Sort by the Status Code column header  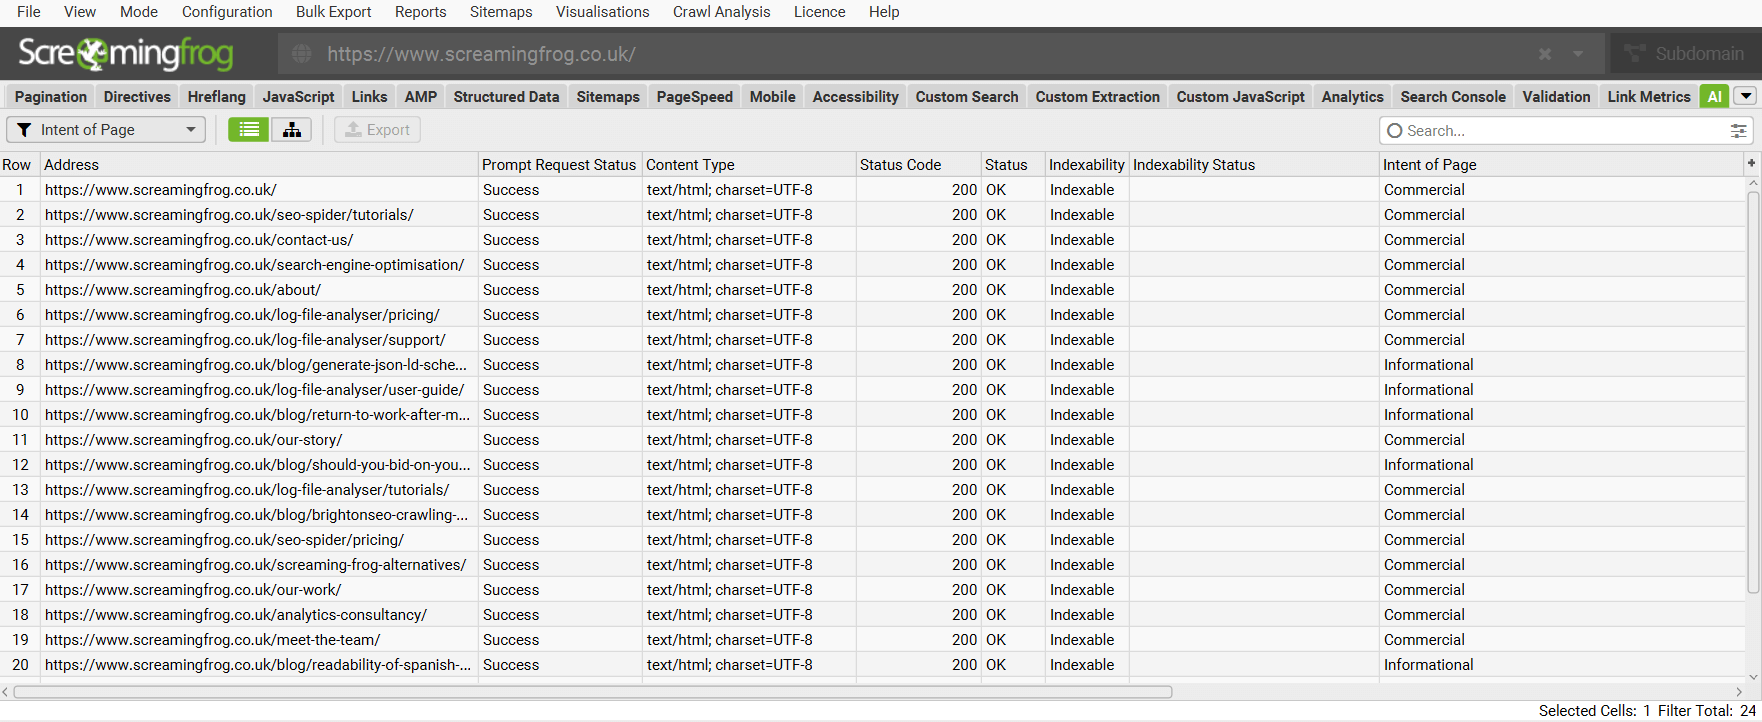pos(918,165)
